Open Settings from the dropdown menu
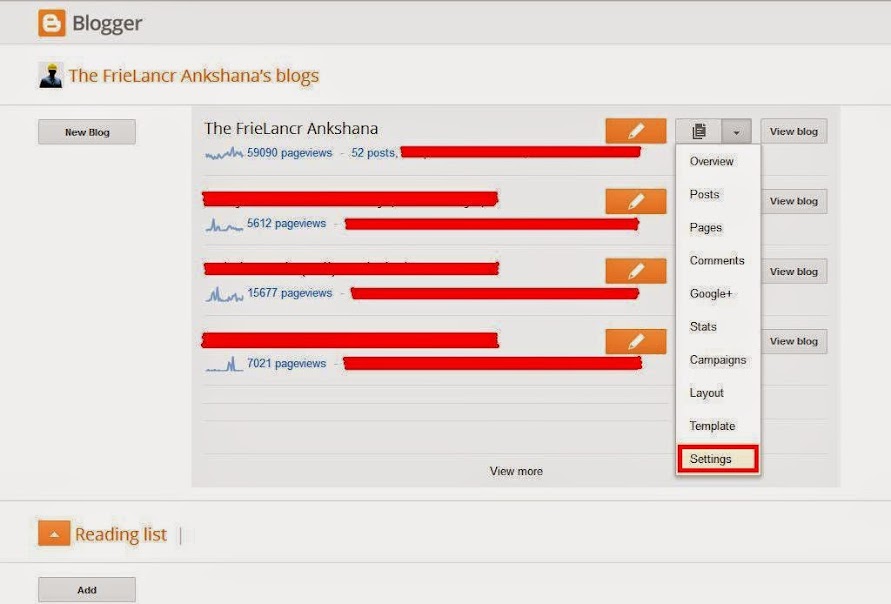Image resolution: width=891 pixels, height=604 pixels. coord(718,459)
